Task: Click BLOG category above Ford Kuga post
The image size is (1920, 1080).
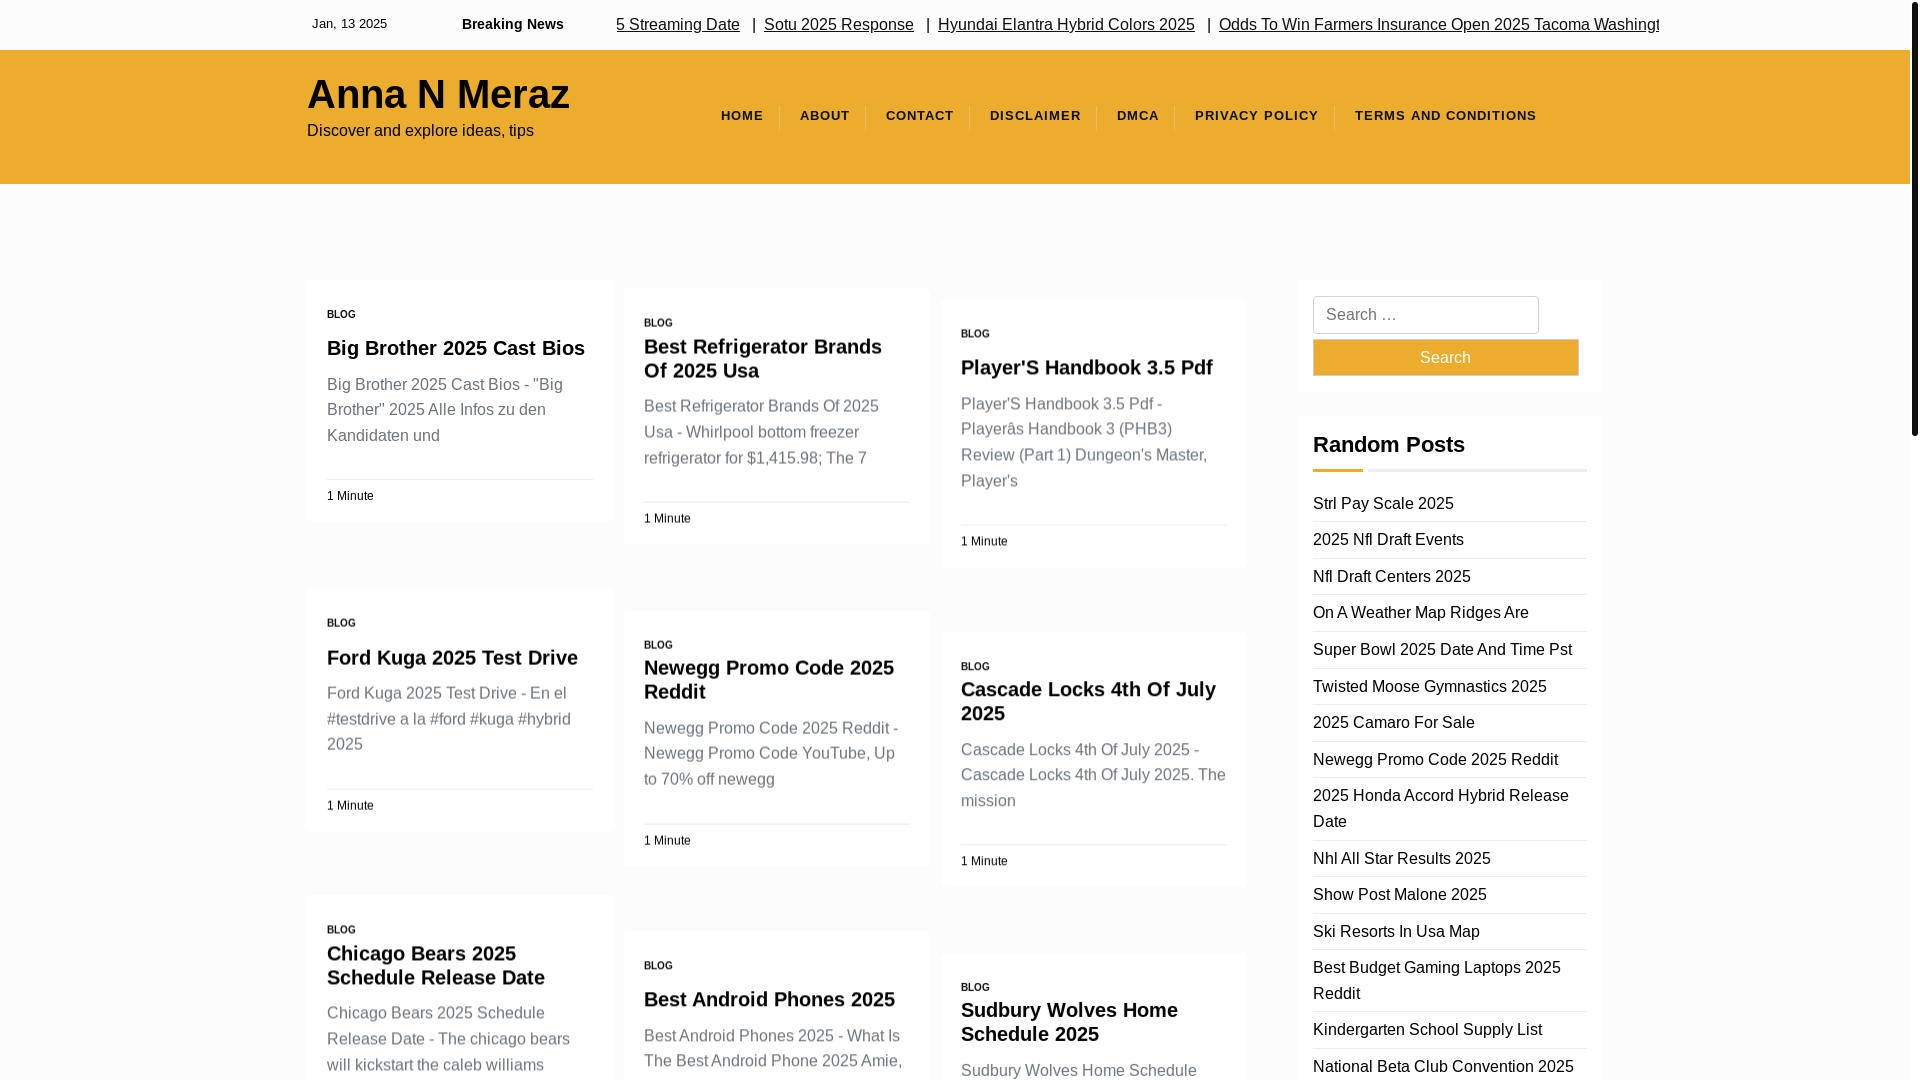Action: pos(341,623)
